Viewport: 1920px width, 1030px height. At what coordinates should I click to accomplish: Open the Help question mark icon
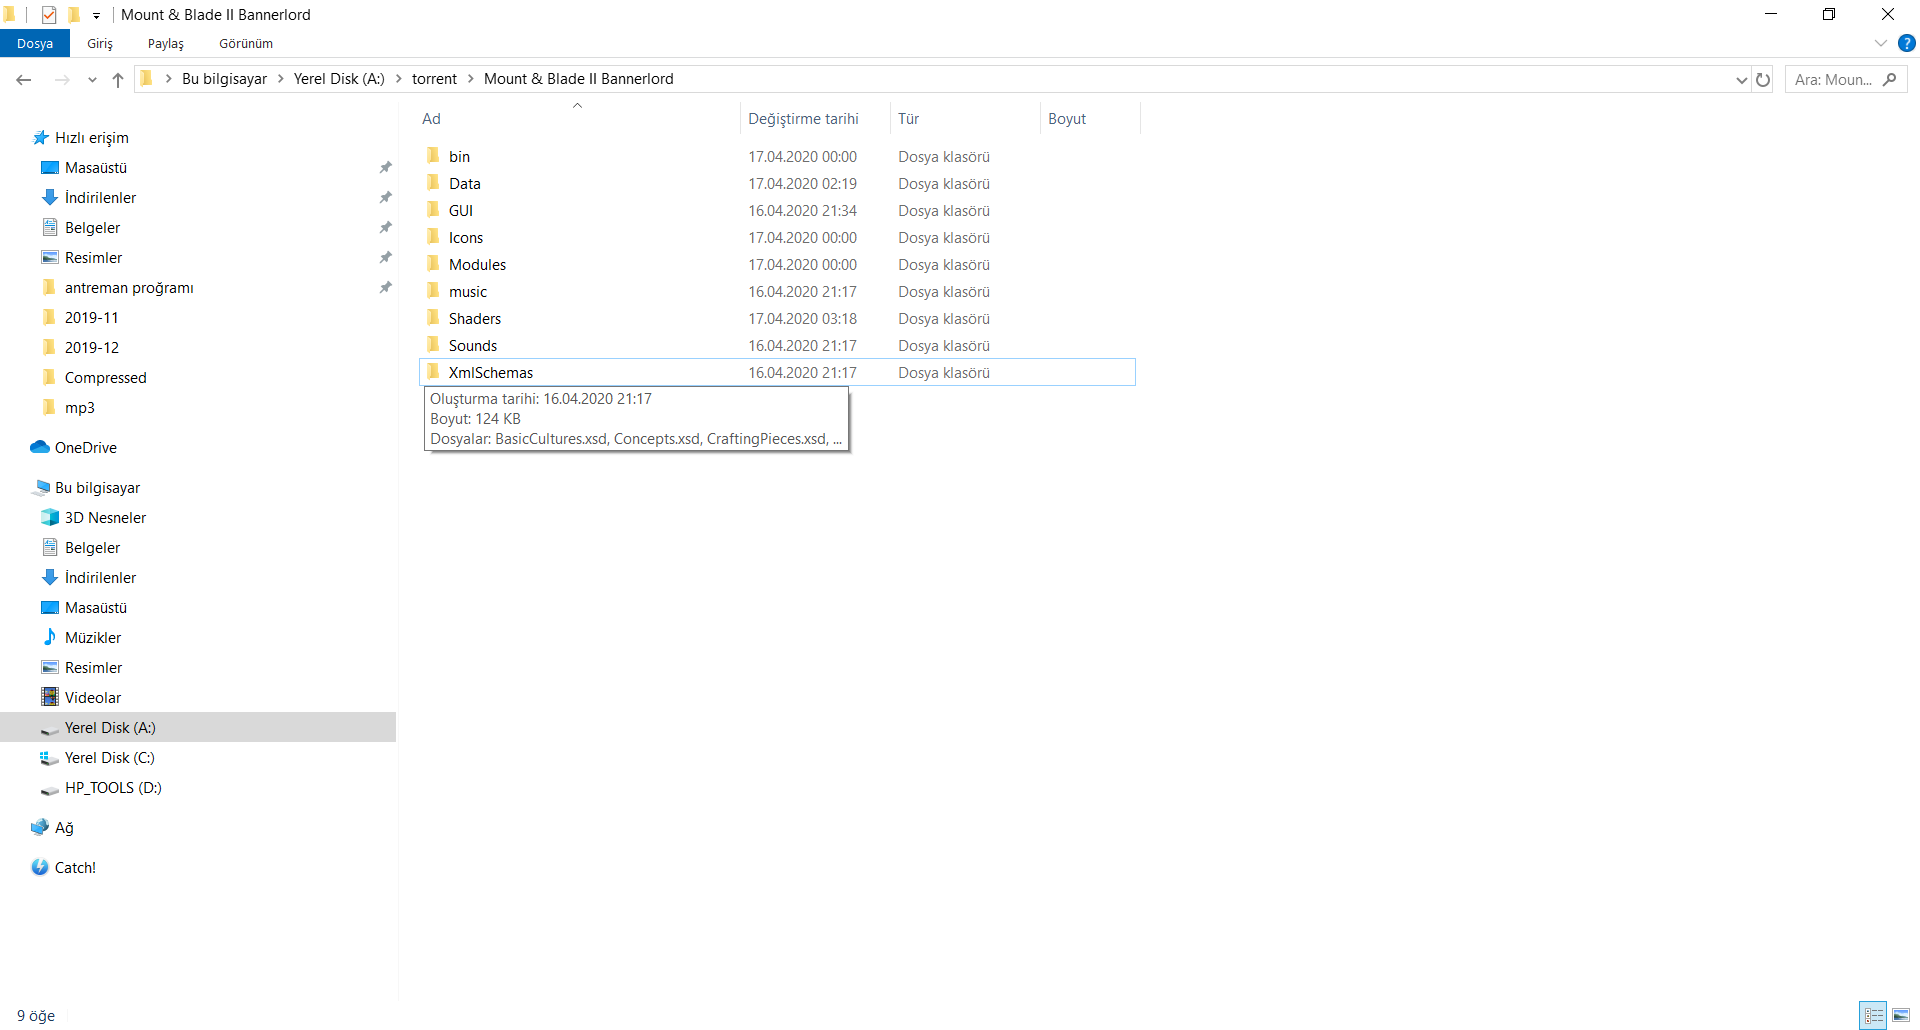(x=1907, y=43)
